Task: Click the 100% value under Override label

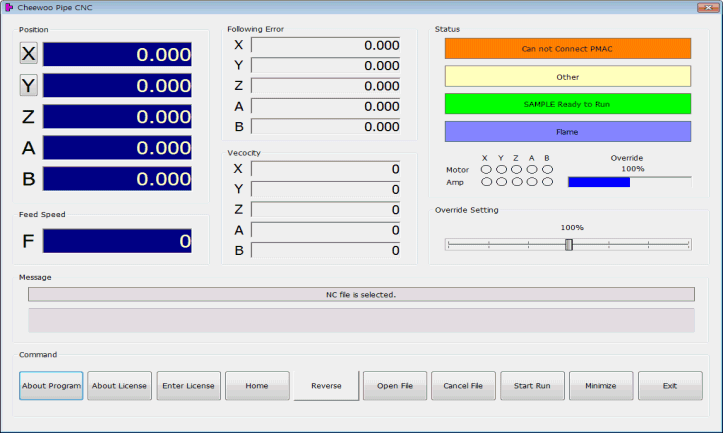Action: [633, 169]
